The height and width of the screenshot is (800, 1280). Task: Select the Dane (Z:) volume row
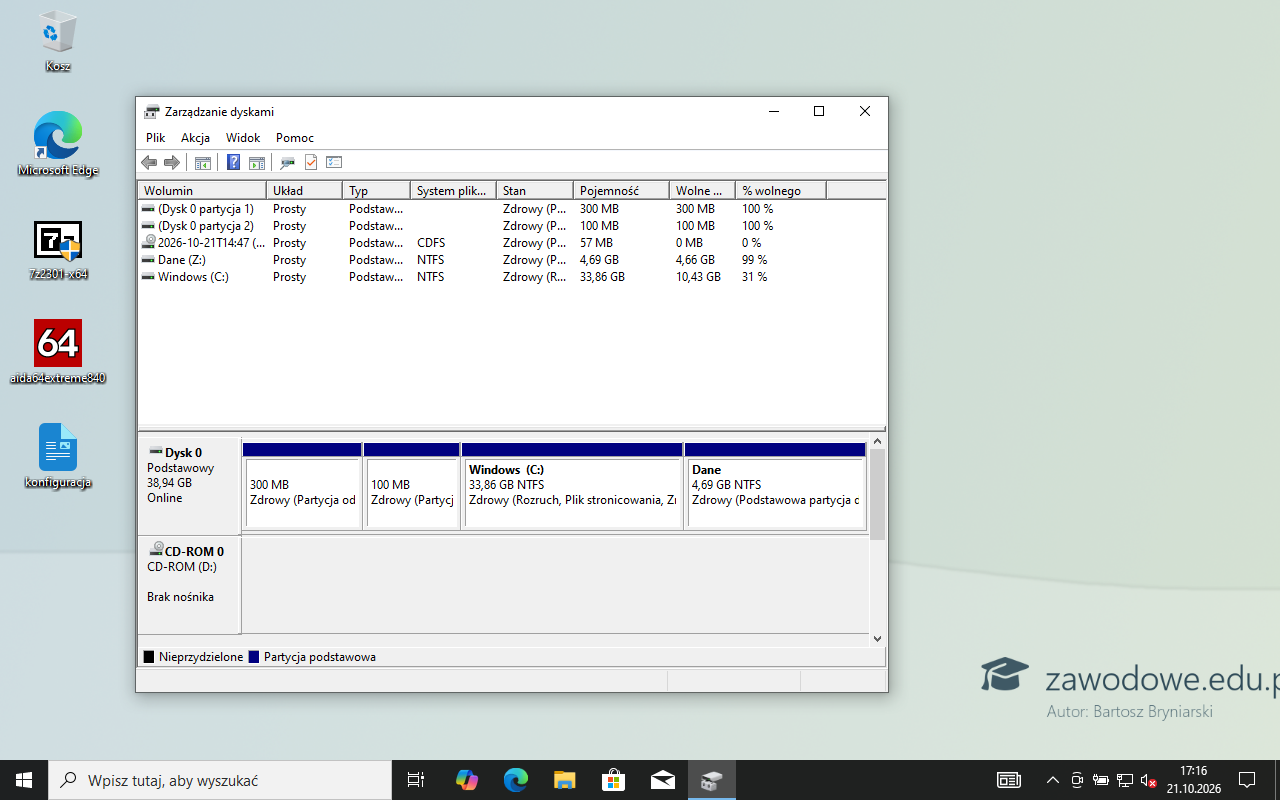coord(511,260)
